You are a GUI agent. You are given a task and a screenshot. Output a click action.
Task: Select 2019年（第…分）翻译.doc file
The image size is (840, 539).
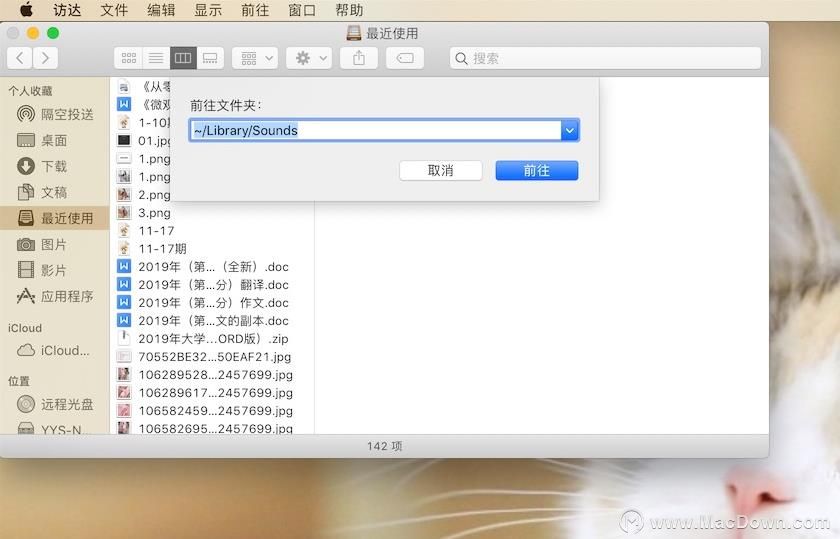tap(212, 285)
